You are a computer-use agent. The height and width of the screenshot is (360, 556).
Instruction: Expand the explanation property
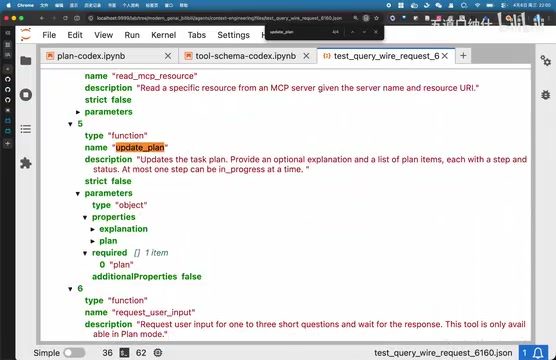pyautogui.click(x=93, y=229)
